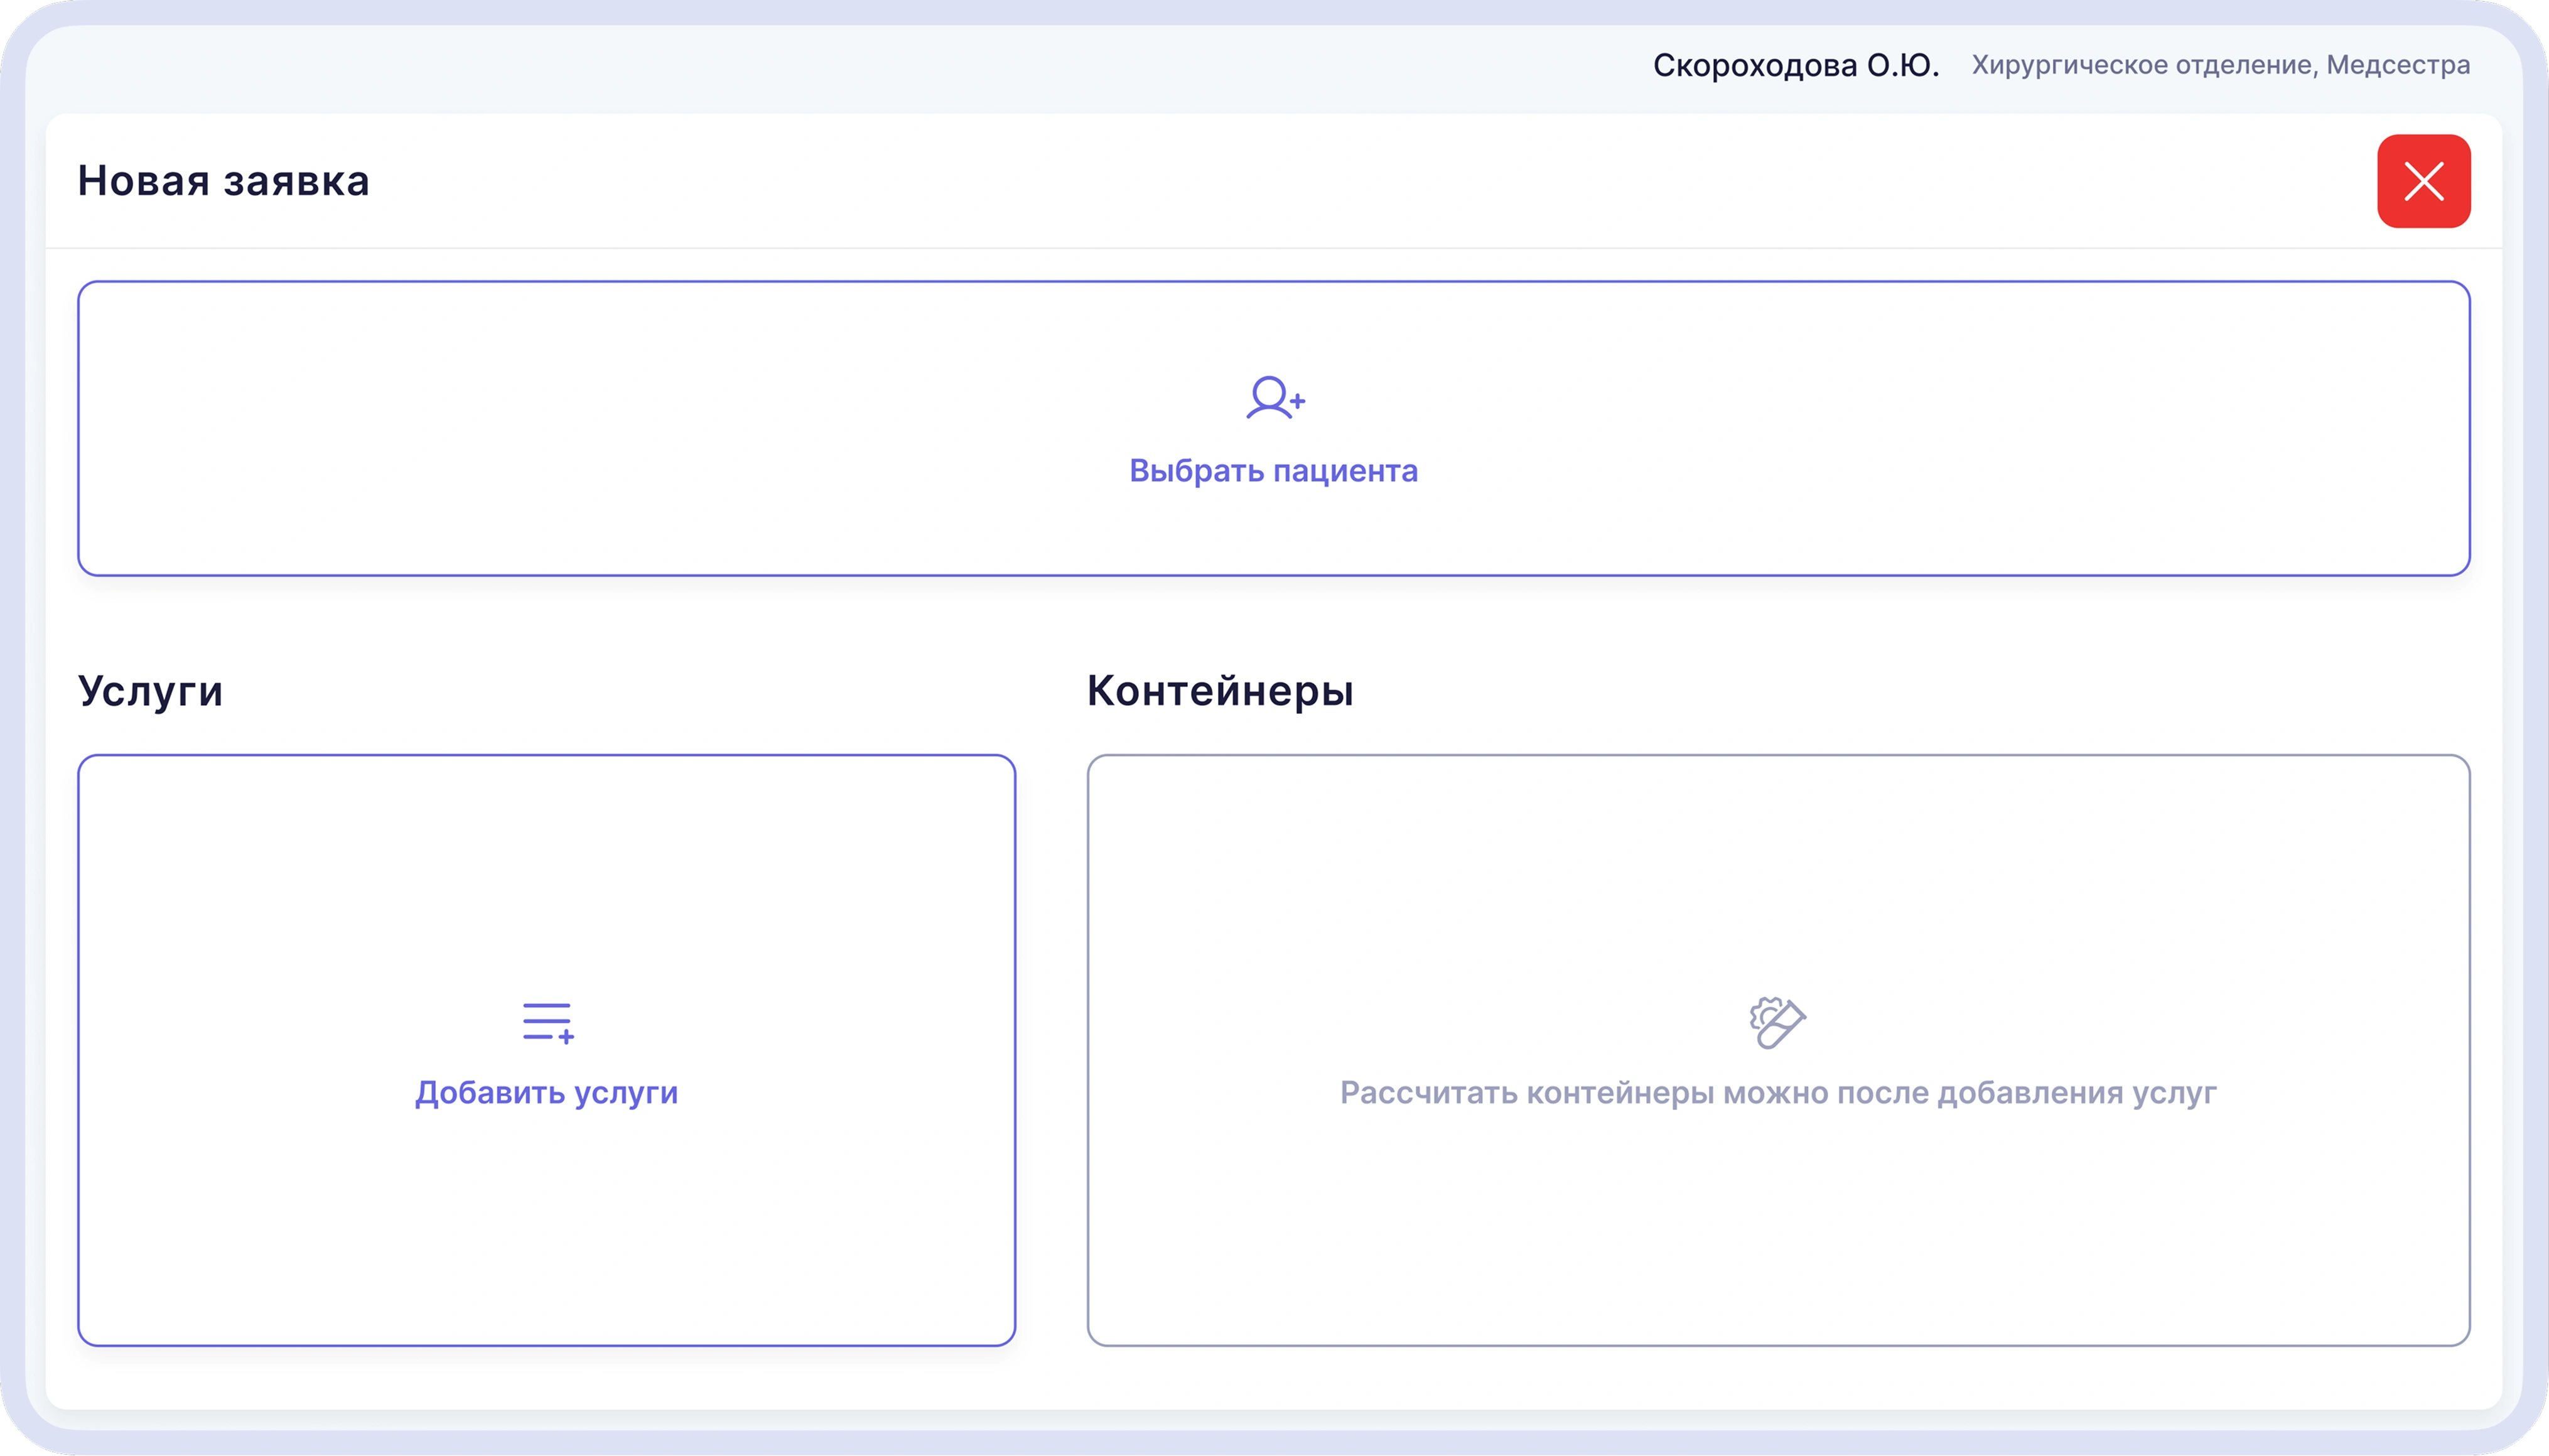Click the small plus beside person silhouette

(1297, 401)
